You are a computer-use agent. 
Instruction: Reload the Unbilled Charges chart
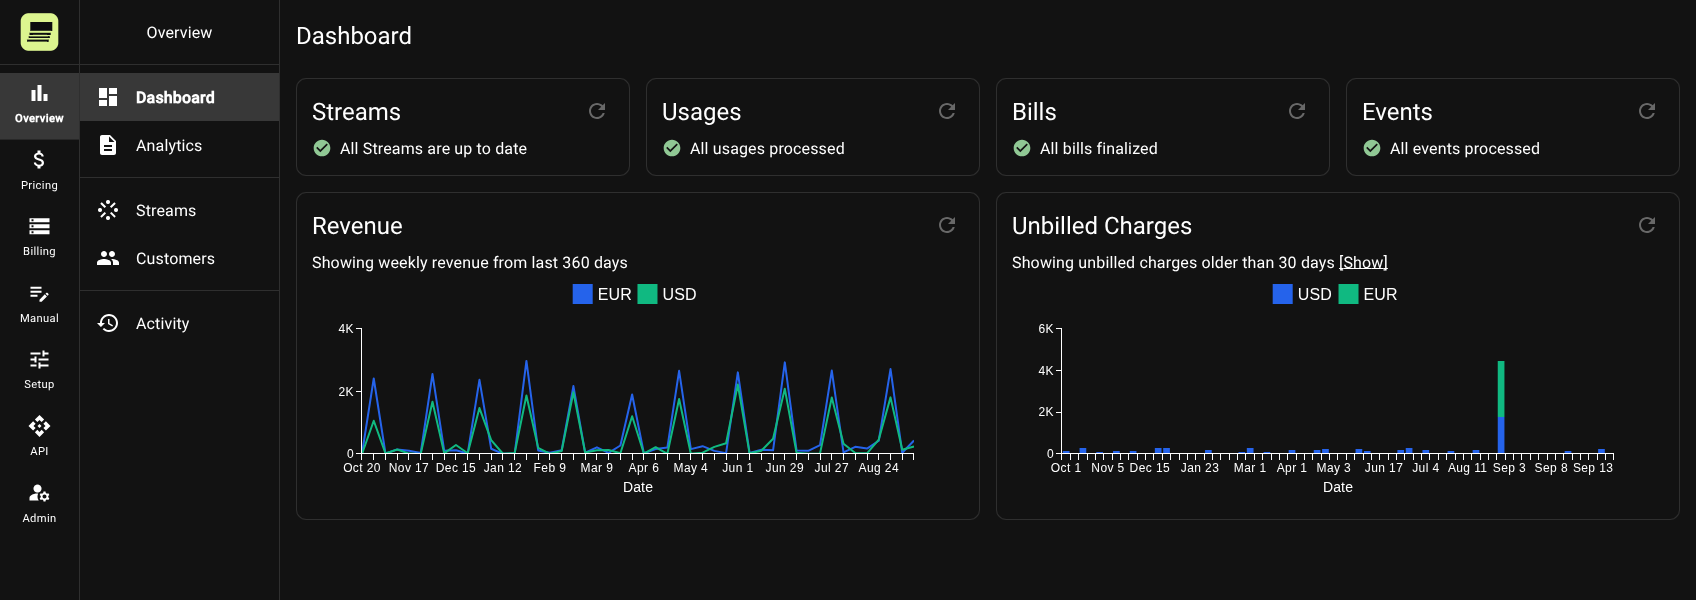coord(1647,225)
